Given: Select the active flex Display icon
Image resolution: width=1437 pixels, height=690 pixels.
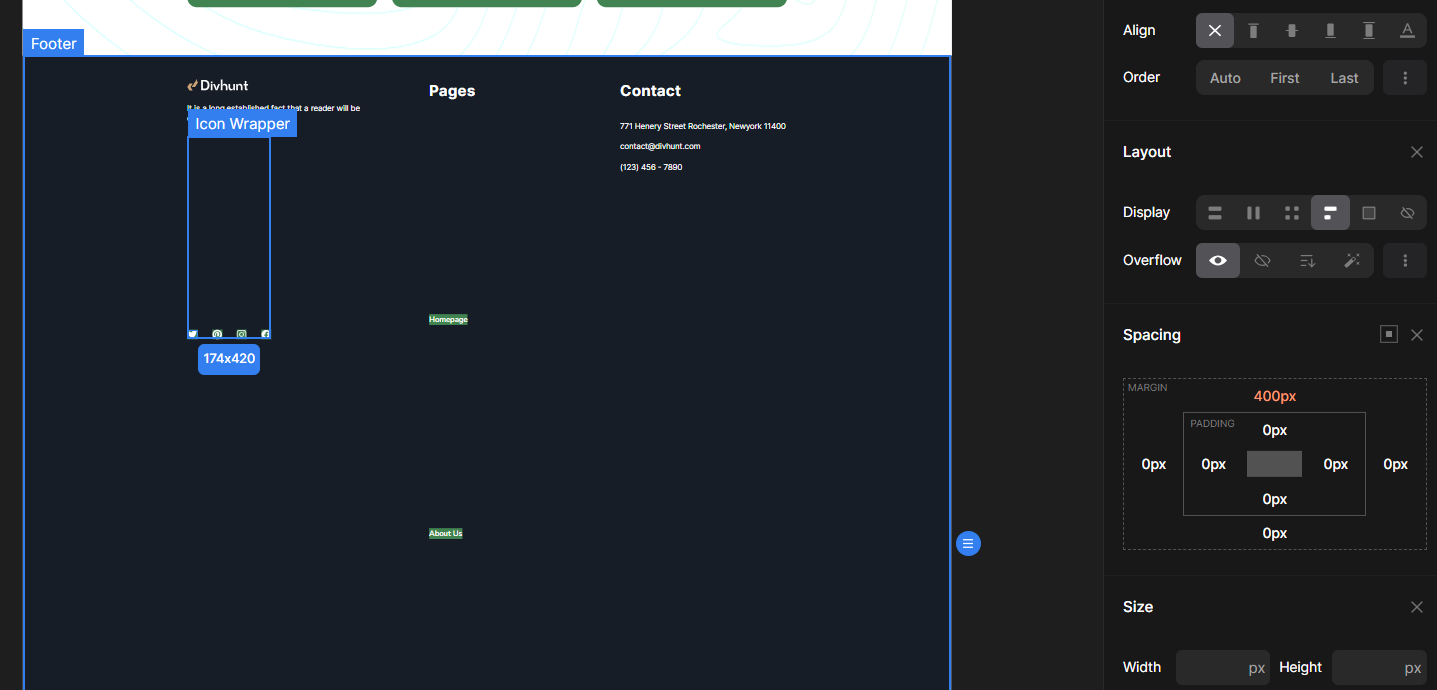Looking at the screenshot, I should point(1330,213).
